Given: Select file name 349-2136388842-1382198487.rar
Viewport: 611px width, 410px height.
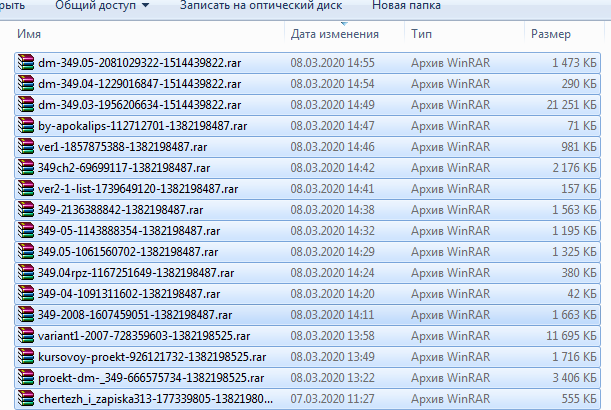Looking at the screenshot, I should [x=120, y=210].
